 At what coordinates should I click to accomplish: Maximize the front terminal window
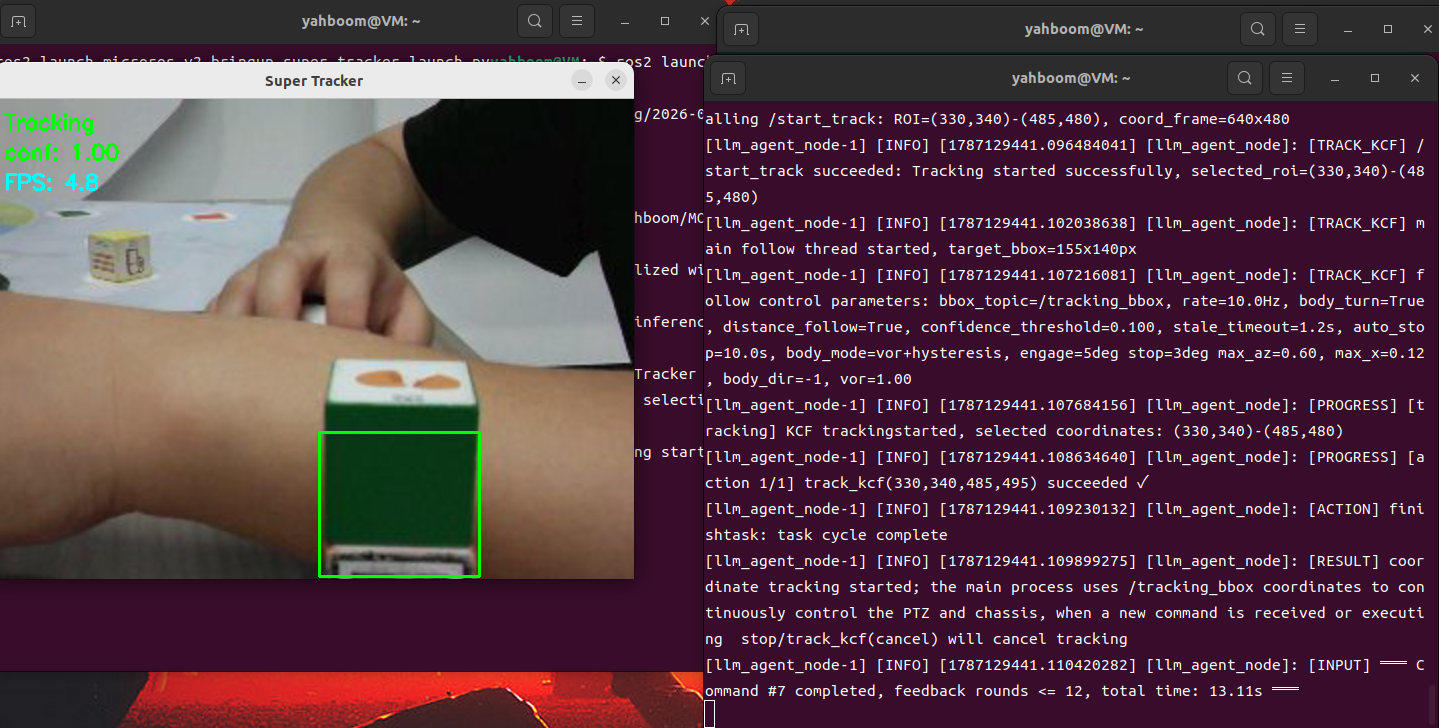(x=1375, y=77)
